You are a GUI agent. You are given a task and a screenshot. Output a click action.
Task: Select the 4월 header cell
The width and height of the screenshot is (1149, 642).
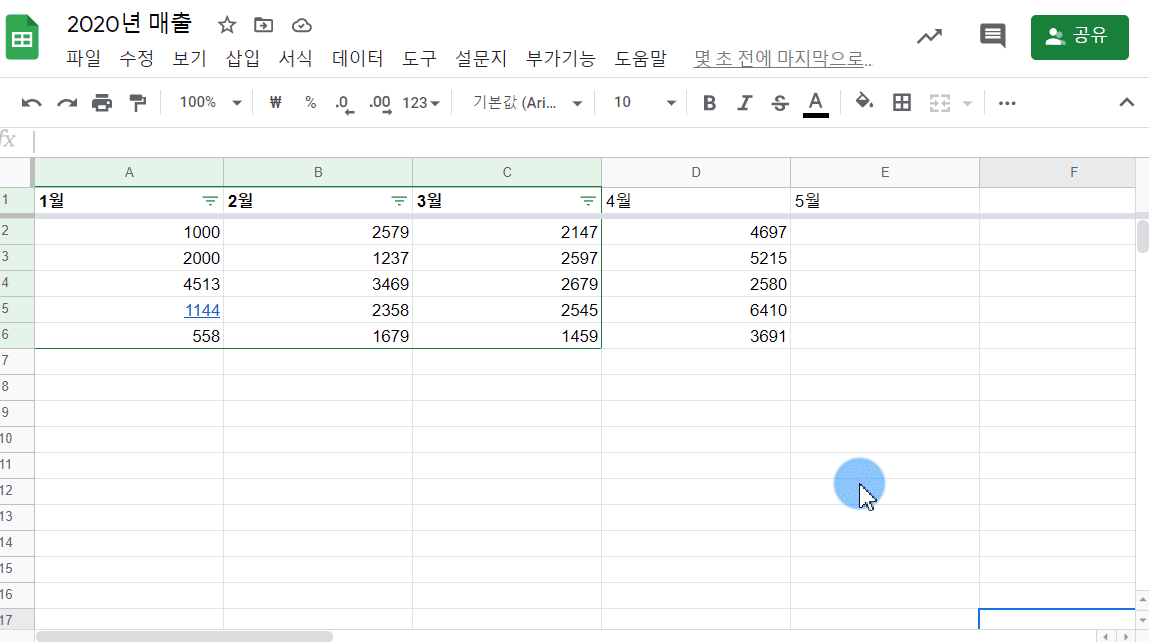(696, 200)
